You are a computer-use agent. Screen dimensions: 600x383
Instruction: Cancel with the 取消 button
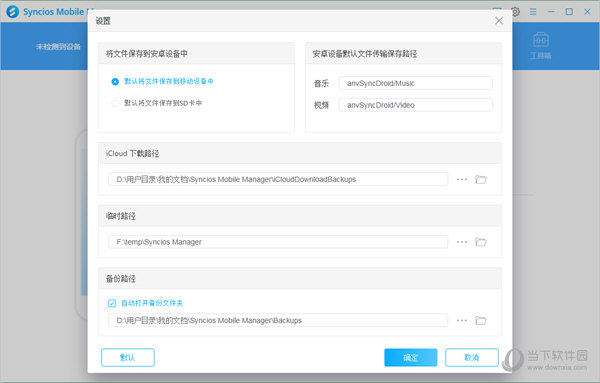click(472, 357)
